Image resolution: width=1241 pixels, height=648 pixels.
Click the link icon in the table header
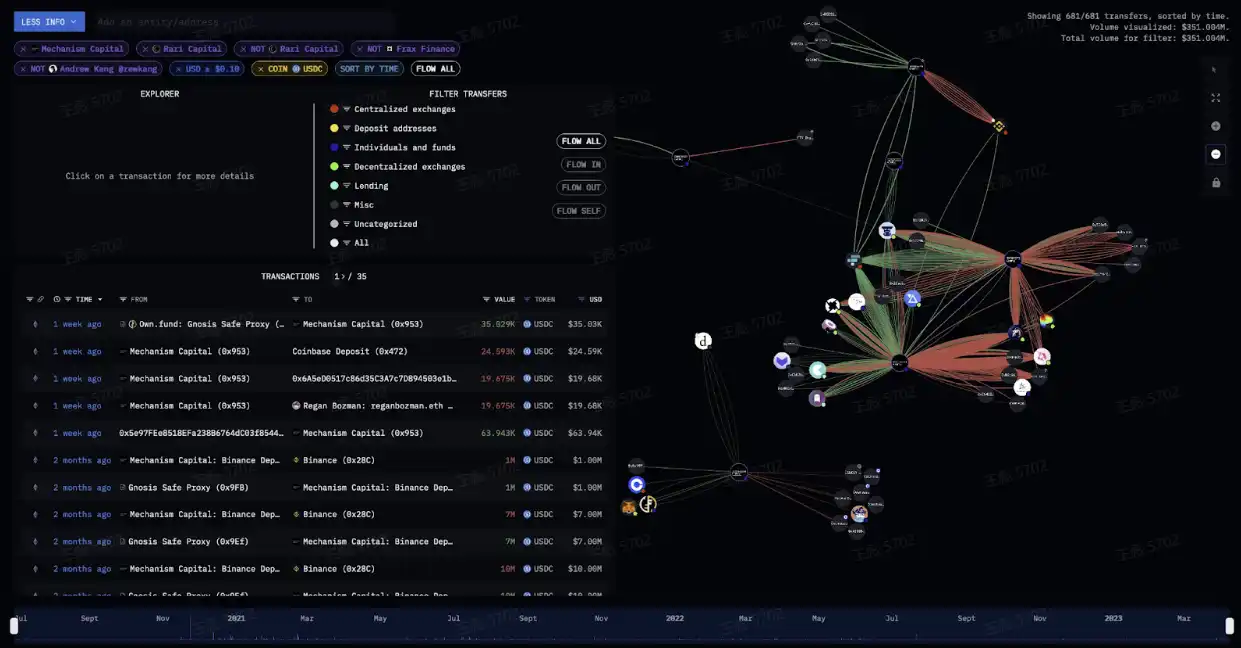coord(40,299)
